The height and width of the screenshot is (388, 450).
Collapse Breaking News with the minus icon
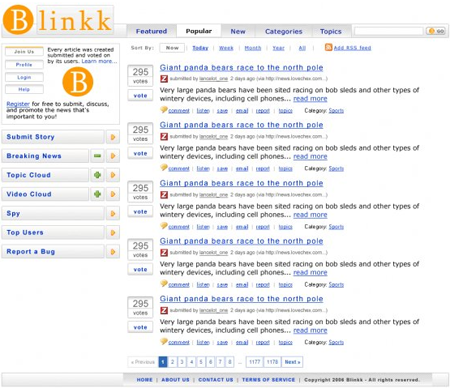click(x=97, y=156)
